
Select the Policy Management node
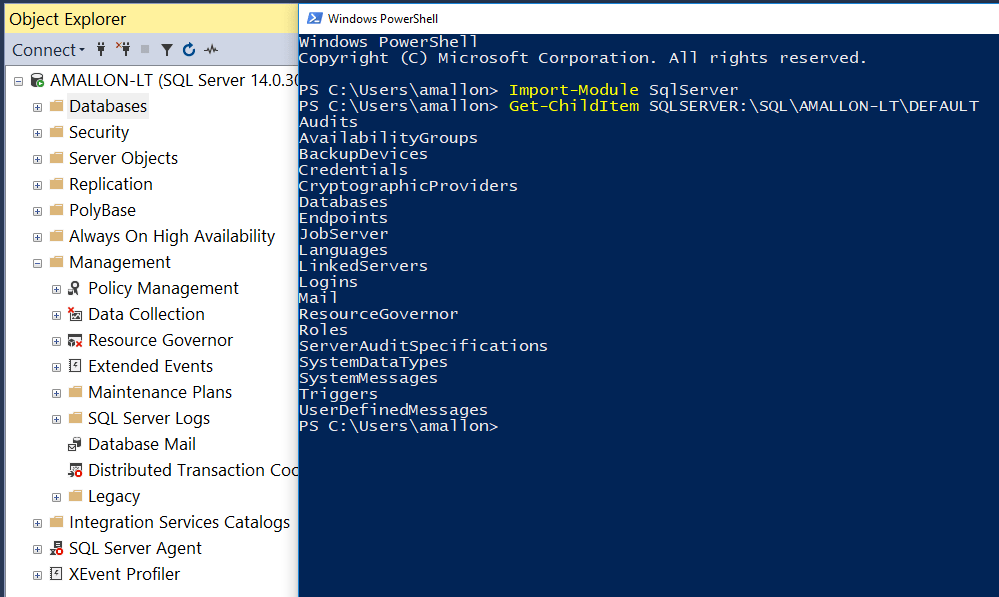(x=163, y=288)
